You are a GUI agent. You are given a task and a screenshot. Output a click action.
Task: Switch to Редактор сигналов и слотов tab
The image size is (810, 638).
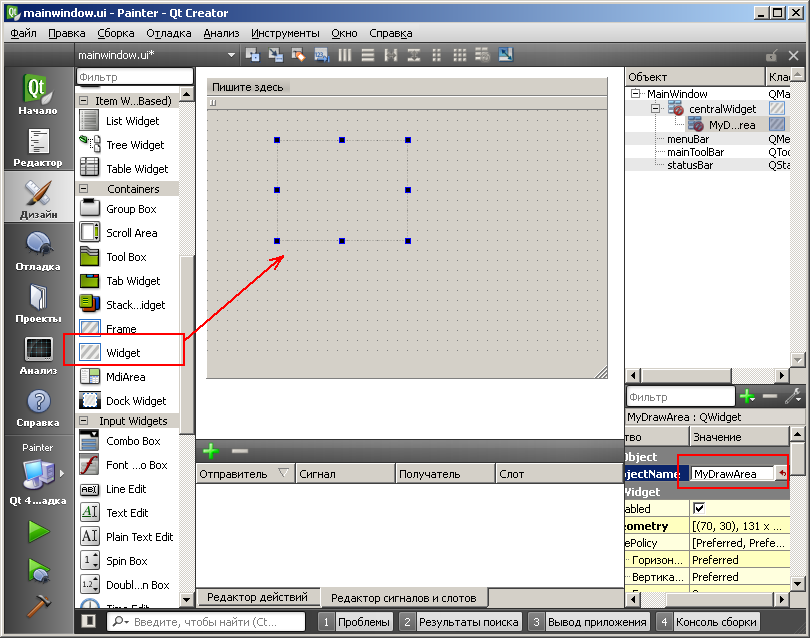403,598
